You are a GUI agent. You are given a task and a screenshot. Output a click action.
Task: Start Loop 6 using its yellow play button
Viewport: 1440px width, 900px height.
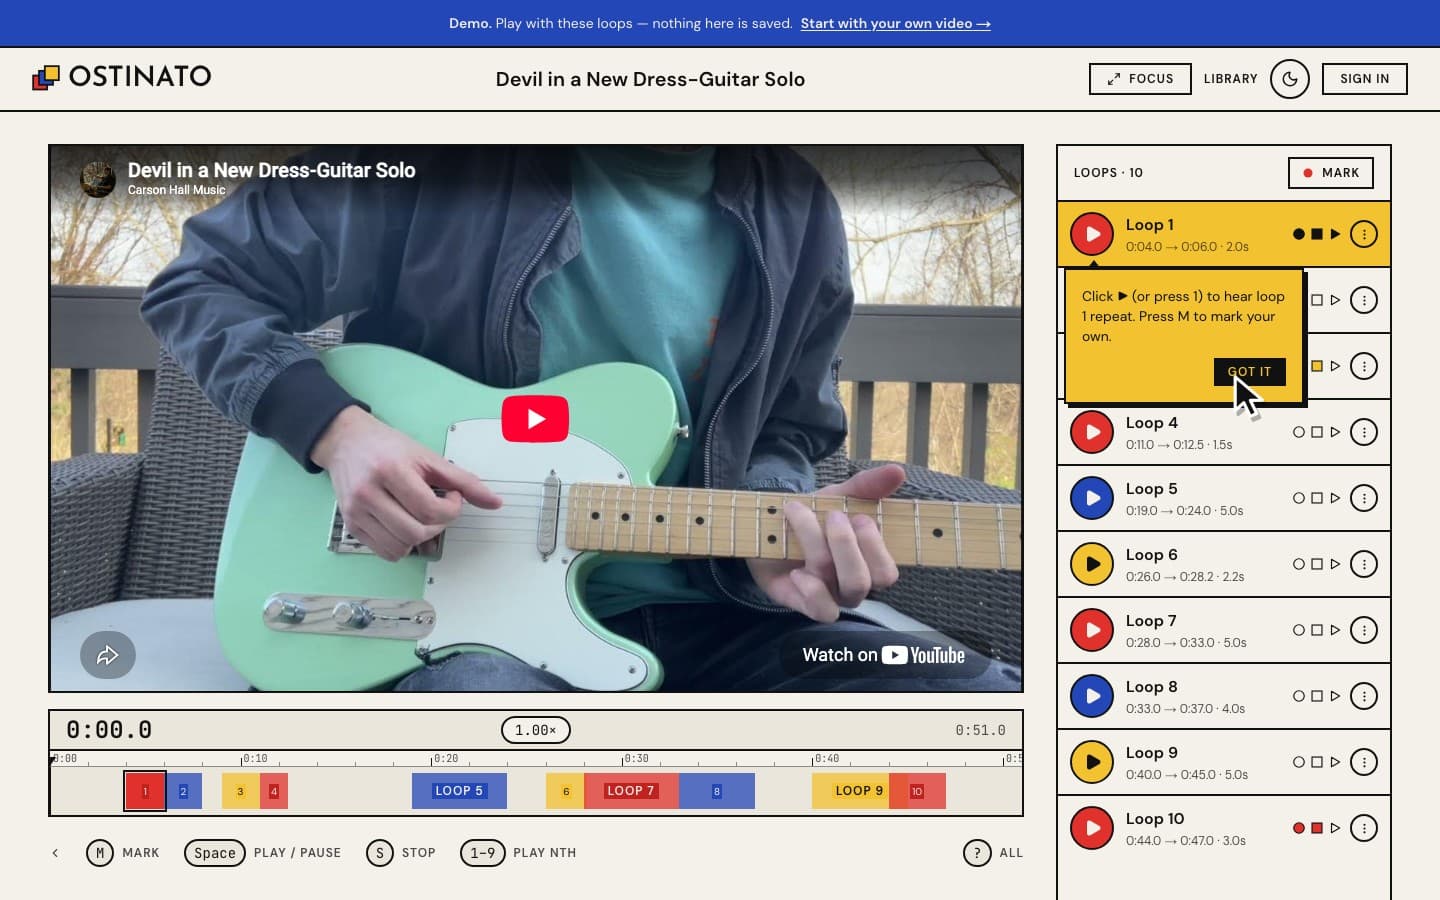coord(1092,564)
